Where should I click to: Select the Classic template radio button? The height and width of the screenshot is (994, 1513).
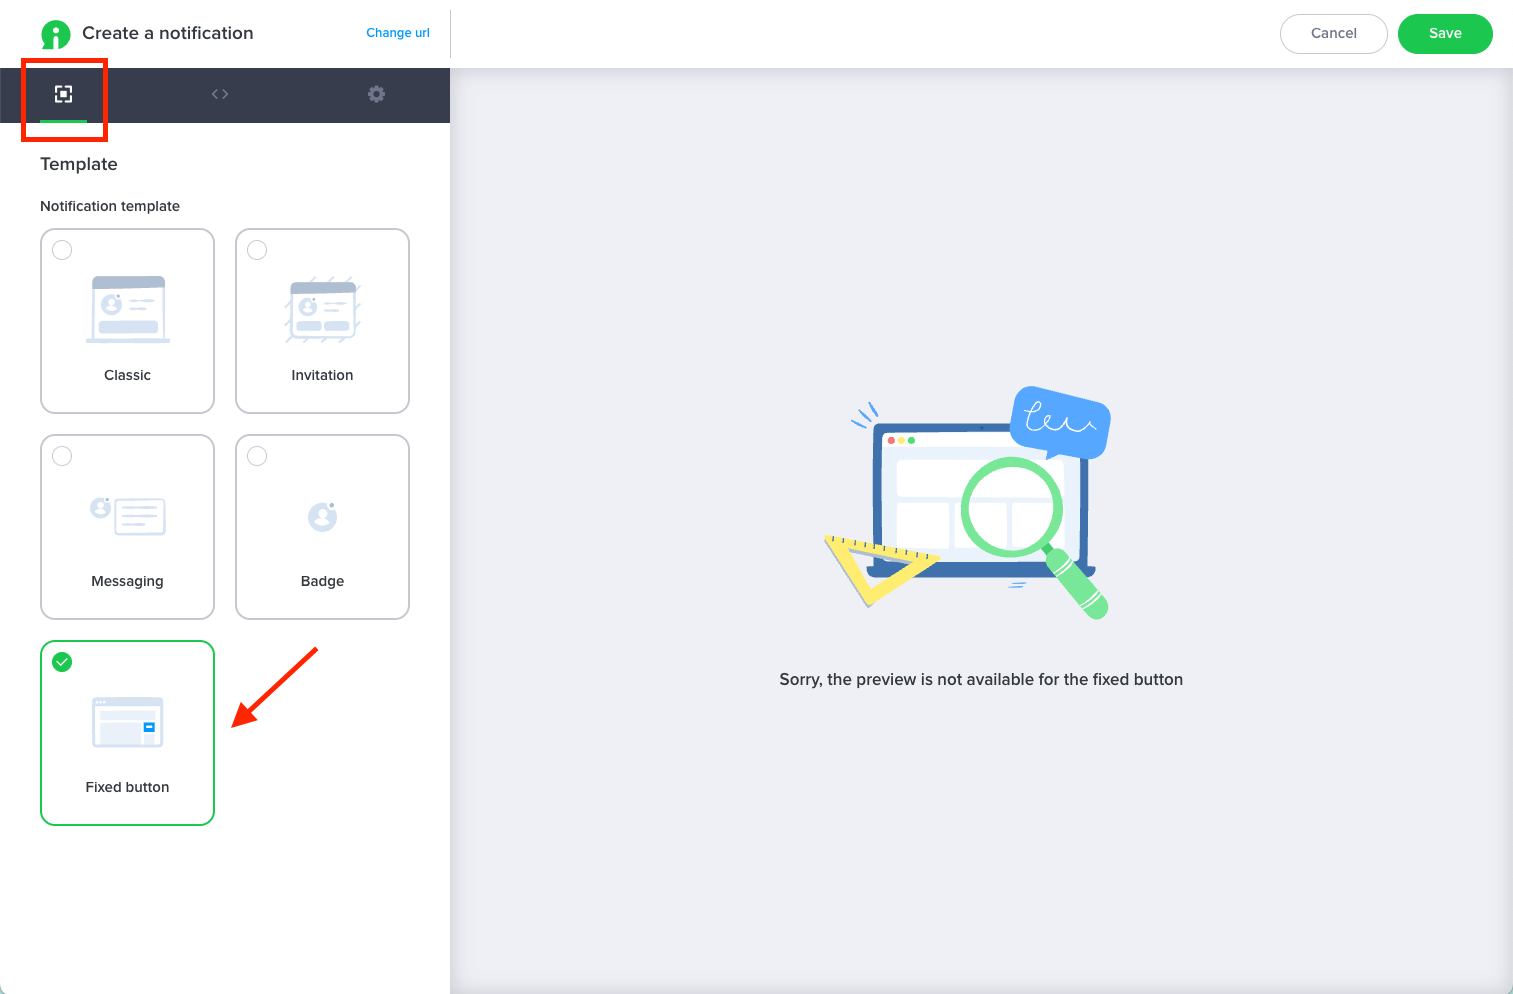(62, 250)
